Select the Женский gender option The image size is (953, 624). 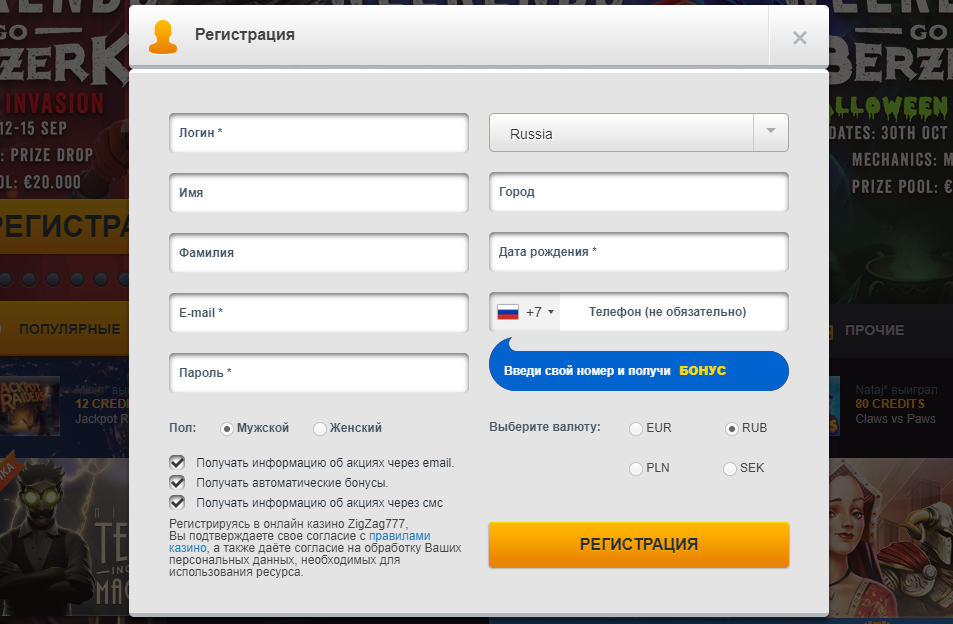[320, 428]
